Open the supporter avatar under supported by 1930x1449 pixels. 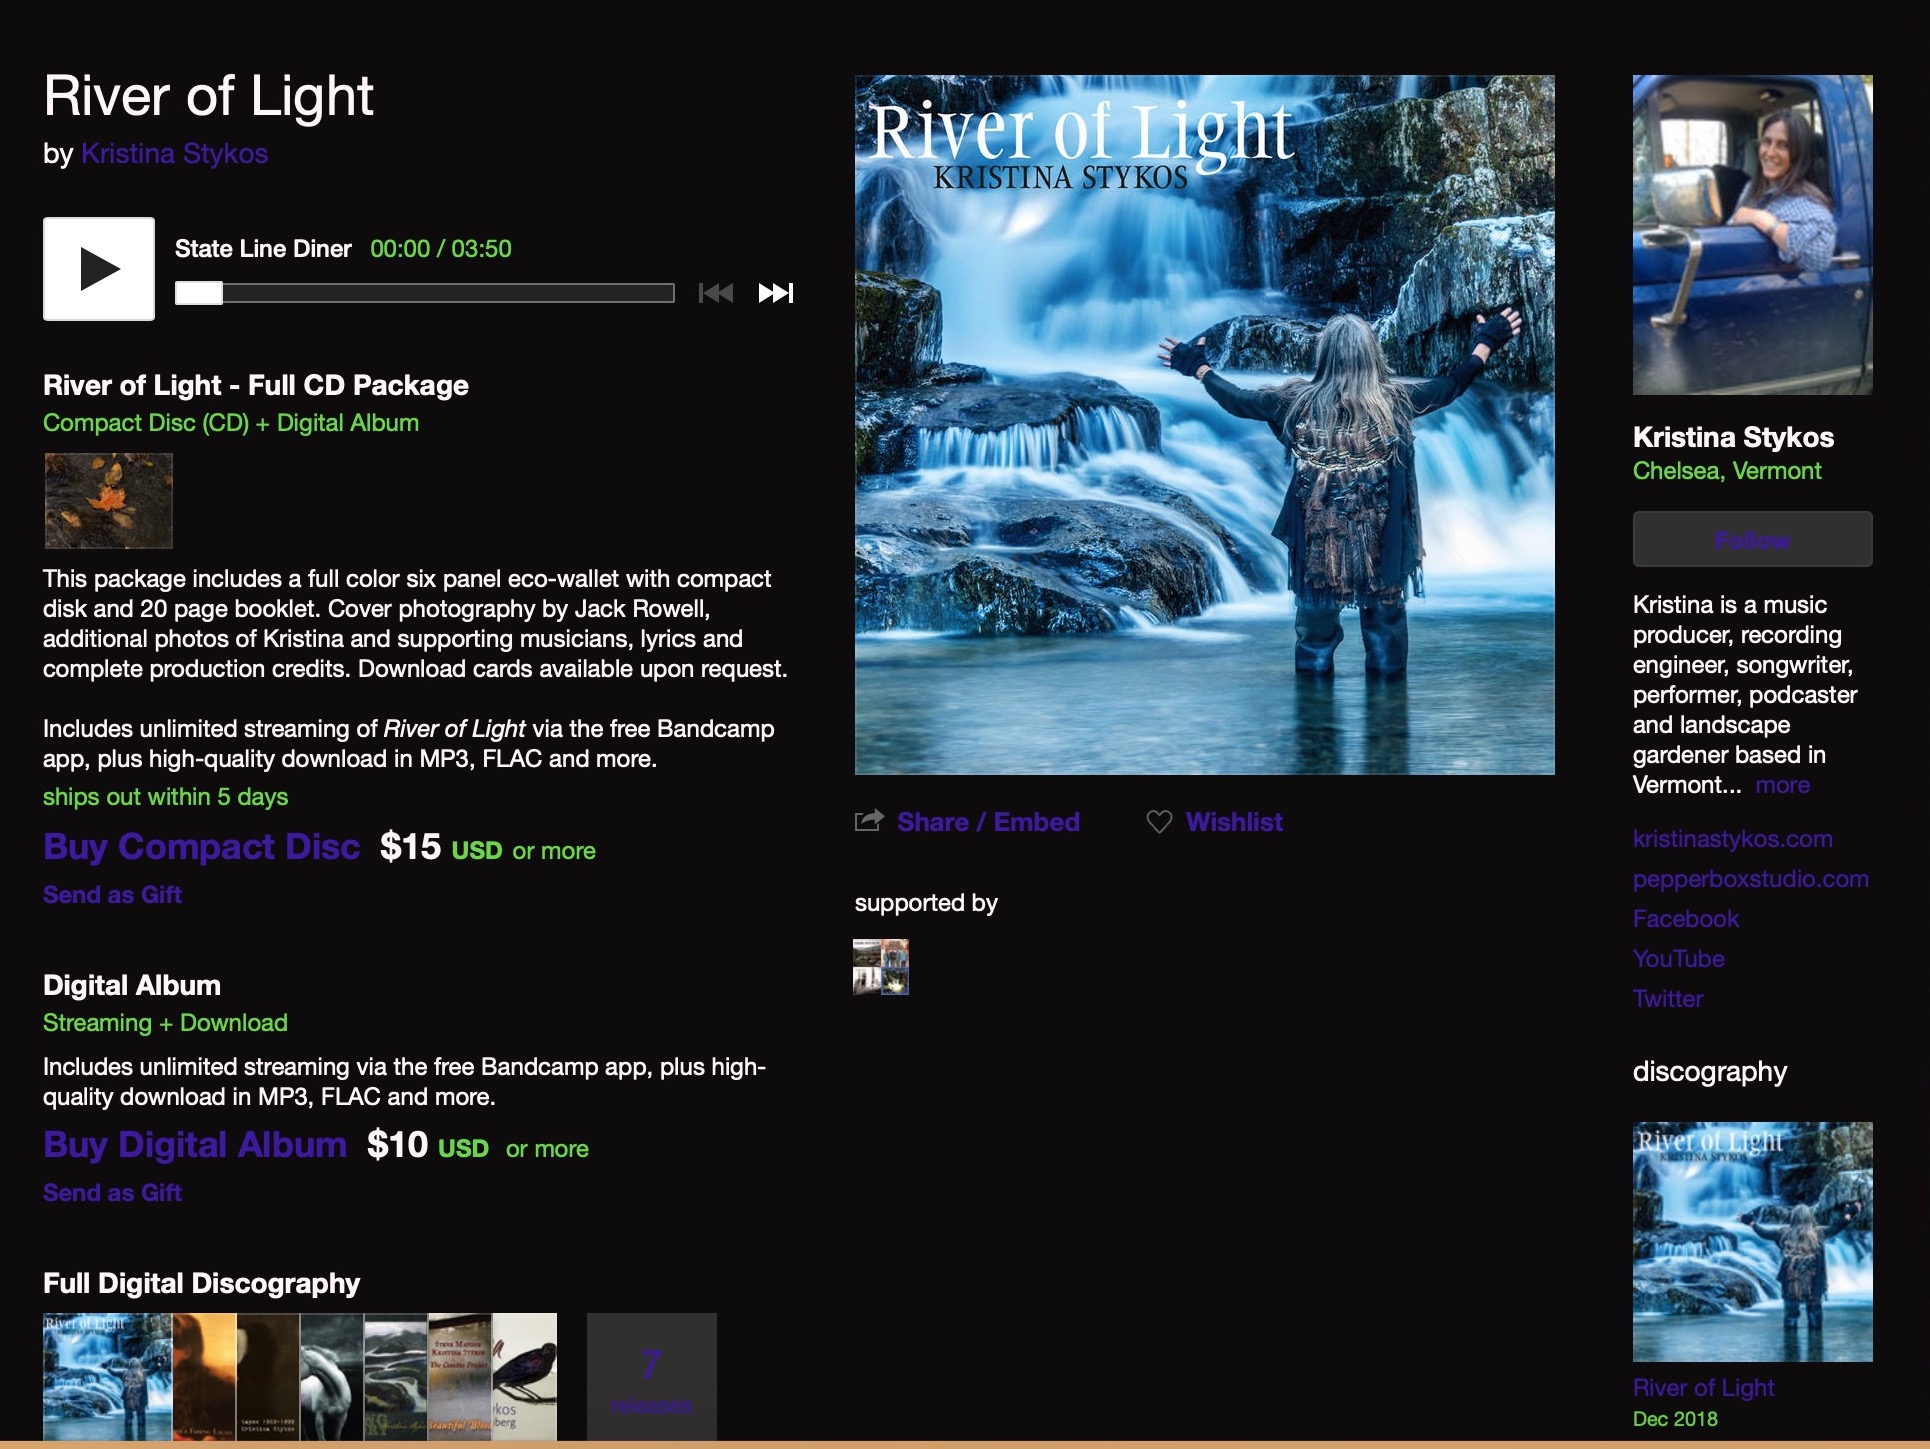click(x=880, y=967)
